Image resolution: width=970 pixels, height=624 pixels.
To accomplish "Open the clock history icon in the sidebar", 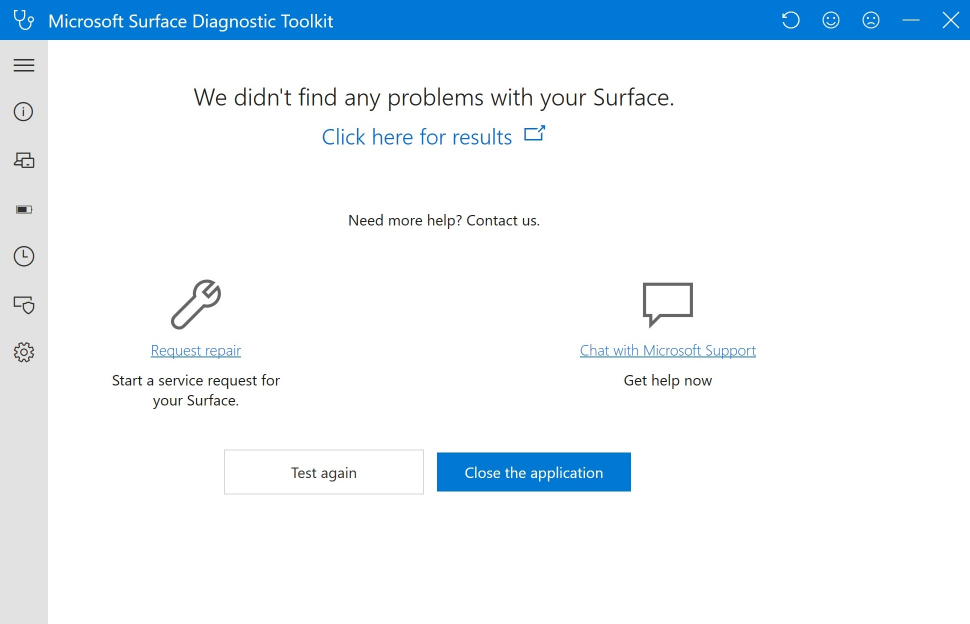I will pos(24,256).
